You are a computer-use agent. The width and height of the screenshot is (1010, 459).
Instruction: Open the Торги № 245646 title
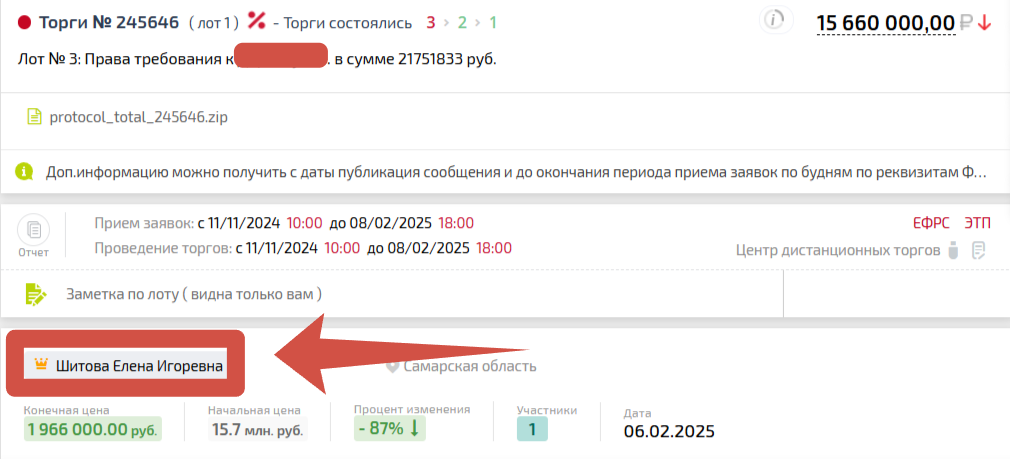pyautogui.click(x=109, y=23)
